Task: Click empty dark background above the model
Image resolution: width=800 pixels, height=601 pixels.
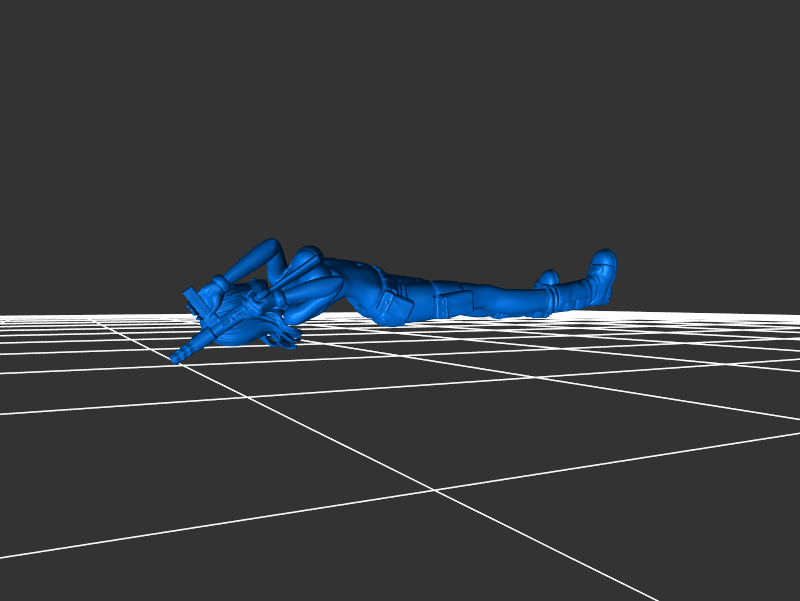Action: coord(400,120)
